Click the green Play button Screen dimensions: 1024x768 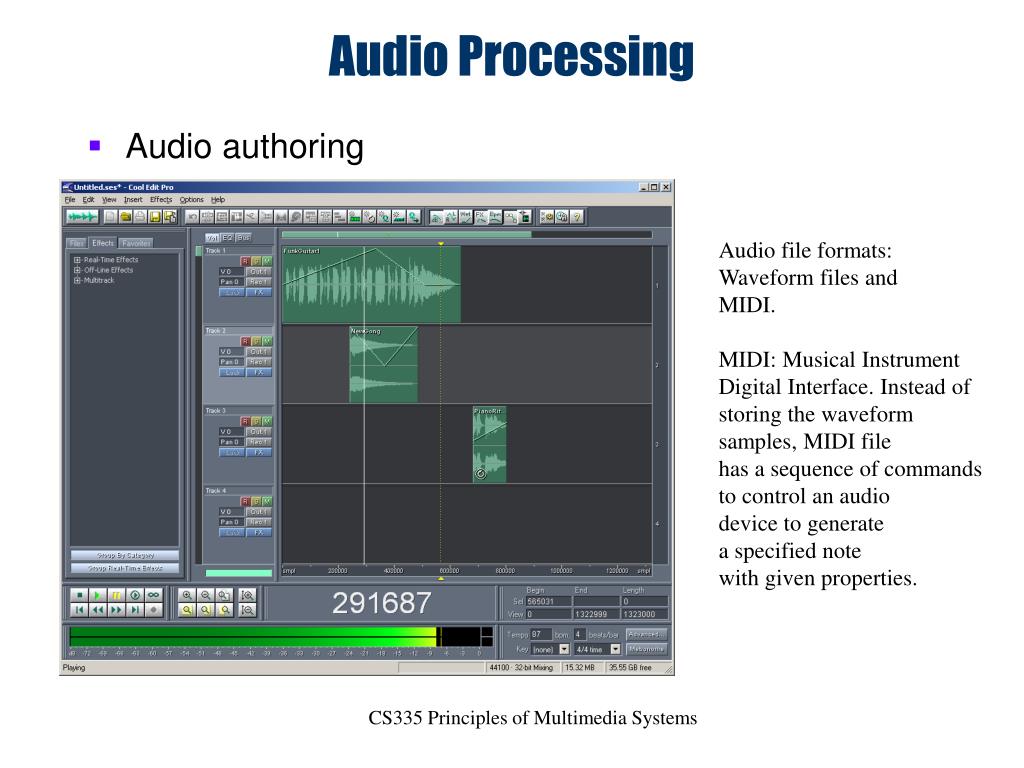[x=97, y=595]
